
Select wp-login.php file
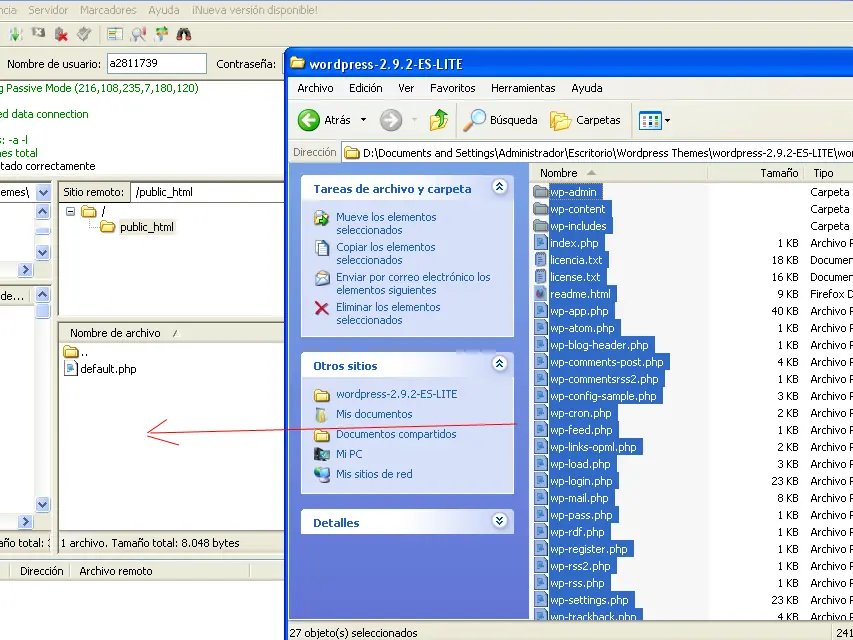[x=580, y=481]
